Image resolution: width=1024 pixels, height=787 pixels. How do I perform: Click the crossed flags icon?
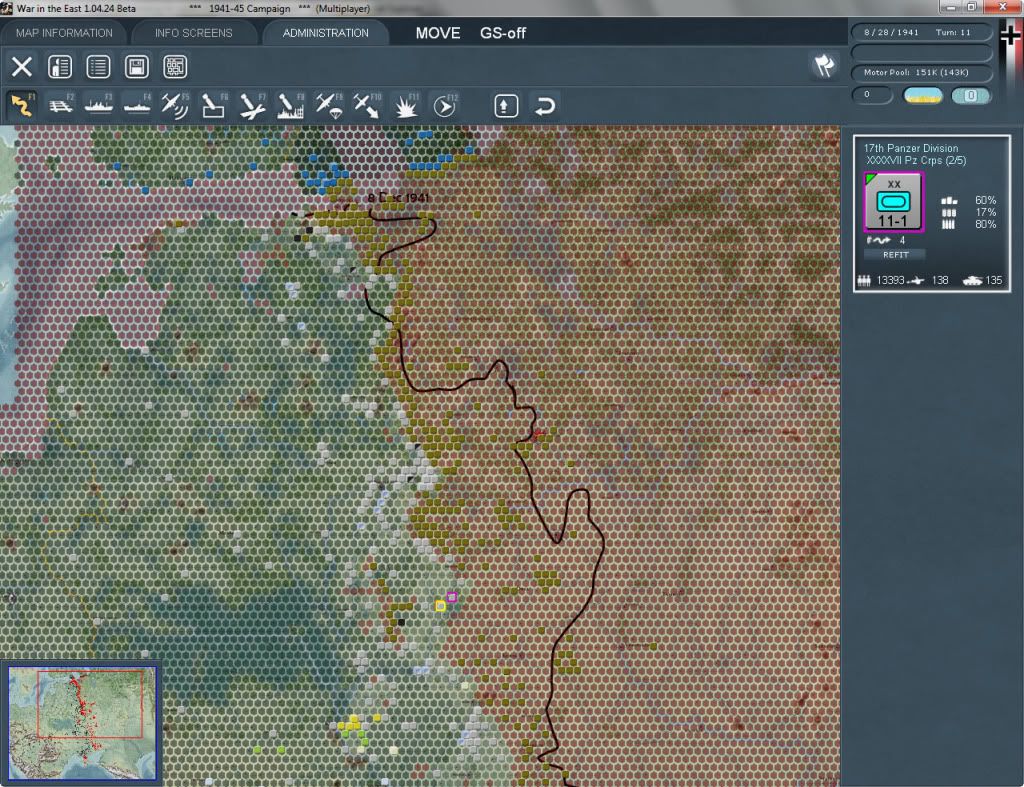click(x=824, y=65)
